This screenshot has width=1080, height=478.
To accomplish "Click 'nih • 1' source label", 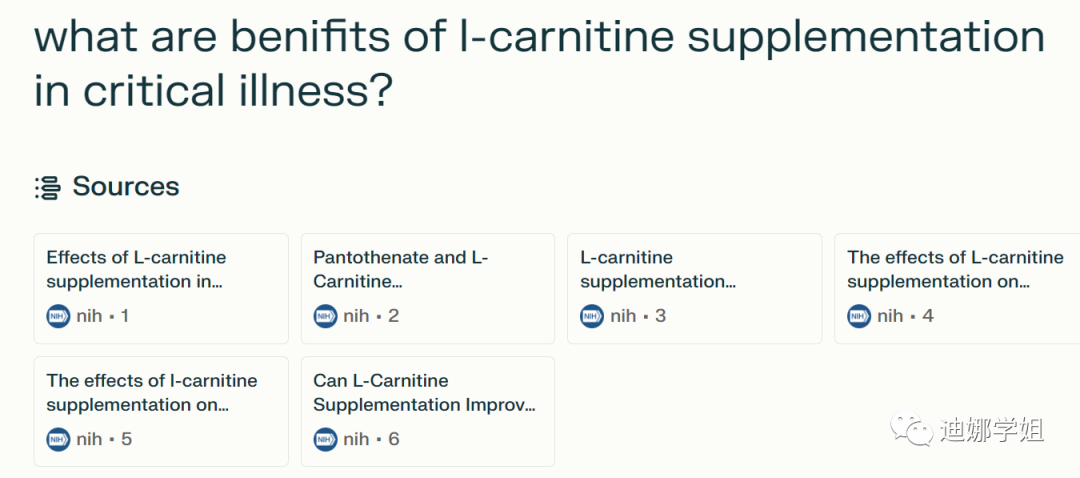I will [x=103, y=316].
